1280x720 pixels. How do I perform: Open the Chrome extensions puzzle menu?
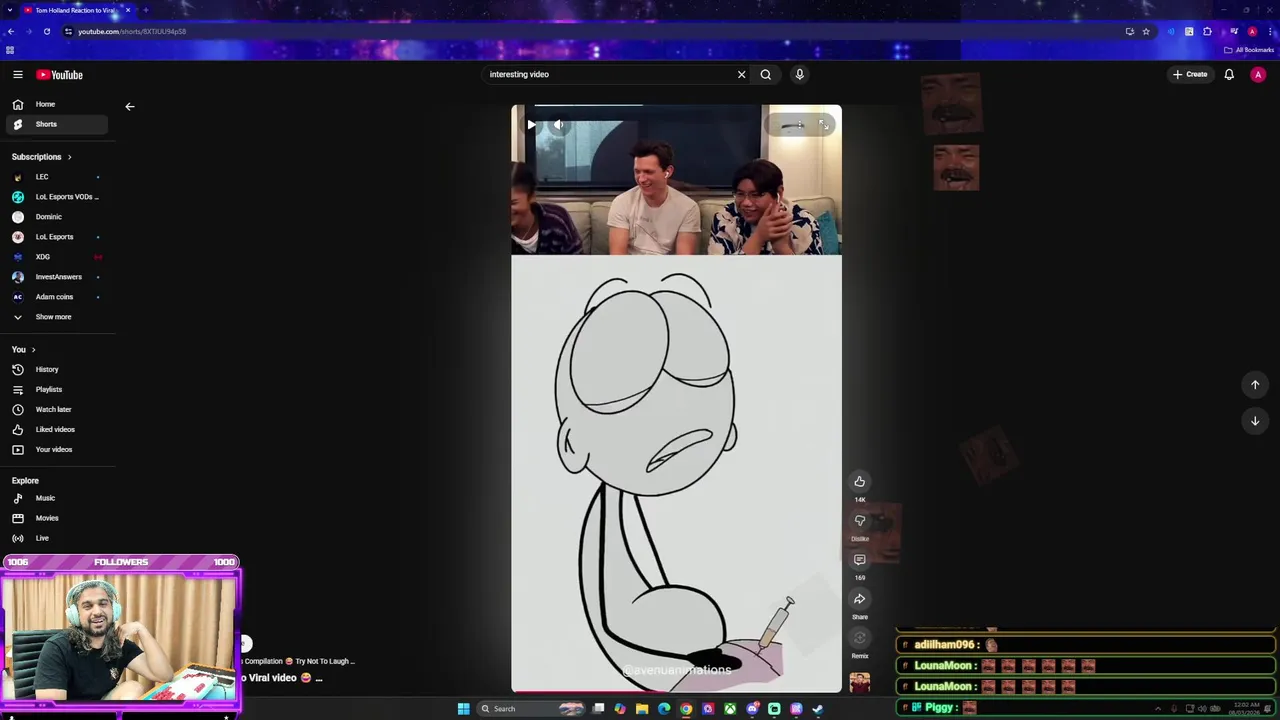pos(1207,31)
